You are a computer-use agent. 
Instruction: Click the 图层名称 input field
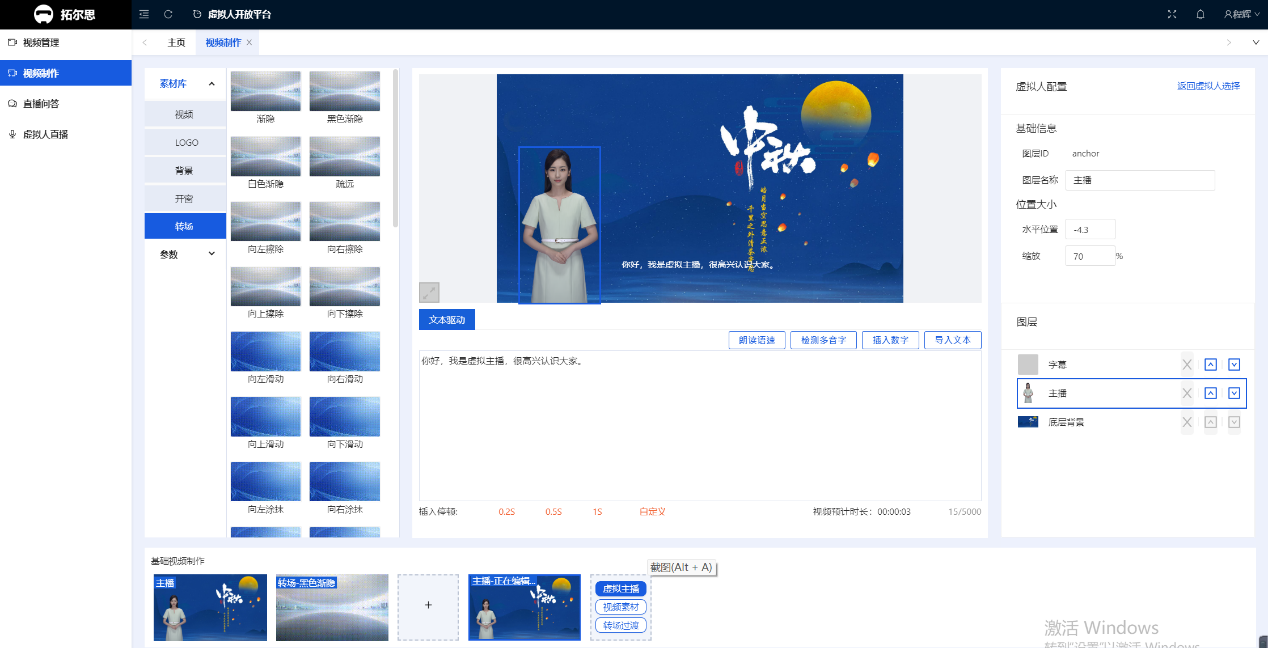coord(1140,180)
